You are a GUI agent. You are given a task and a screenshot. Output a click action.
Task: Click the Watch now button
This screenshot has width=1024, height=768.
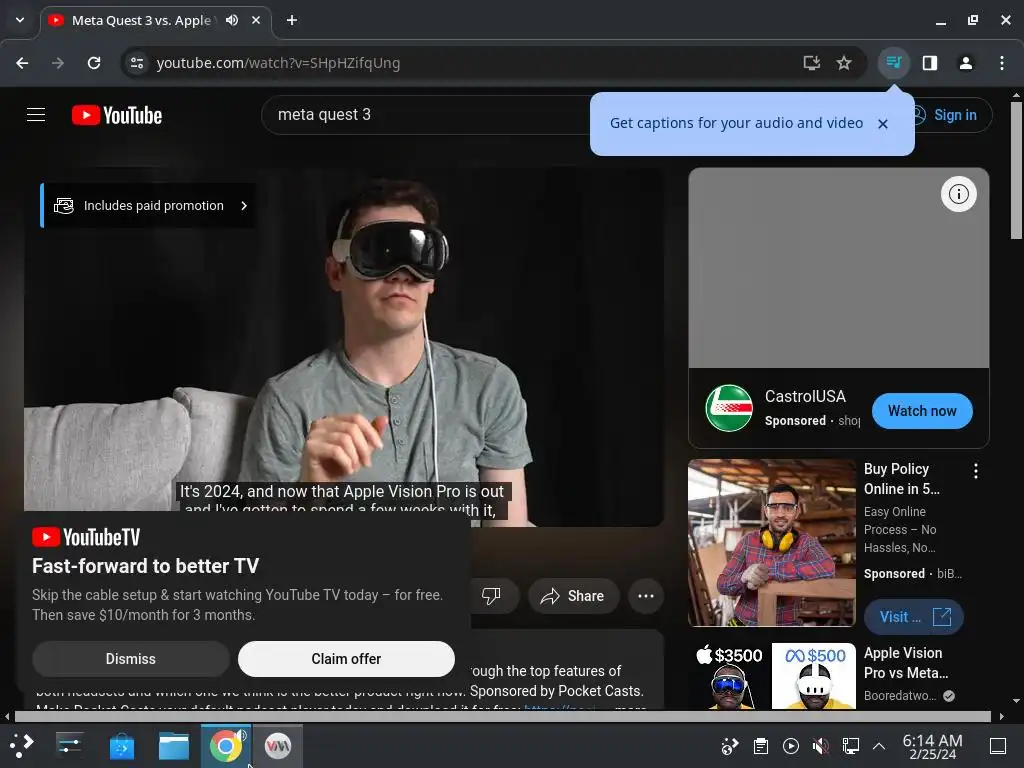[922, 411]
